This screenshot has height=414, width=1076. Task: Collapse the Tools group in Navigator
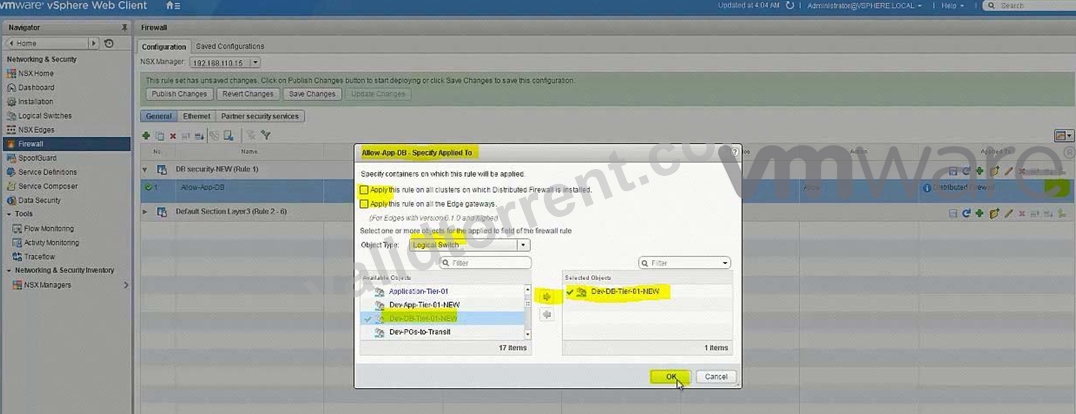click(x=9, y=214)
